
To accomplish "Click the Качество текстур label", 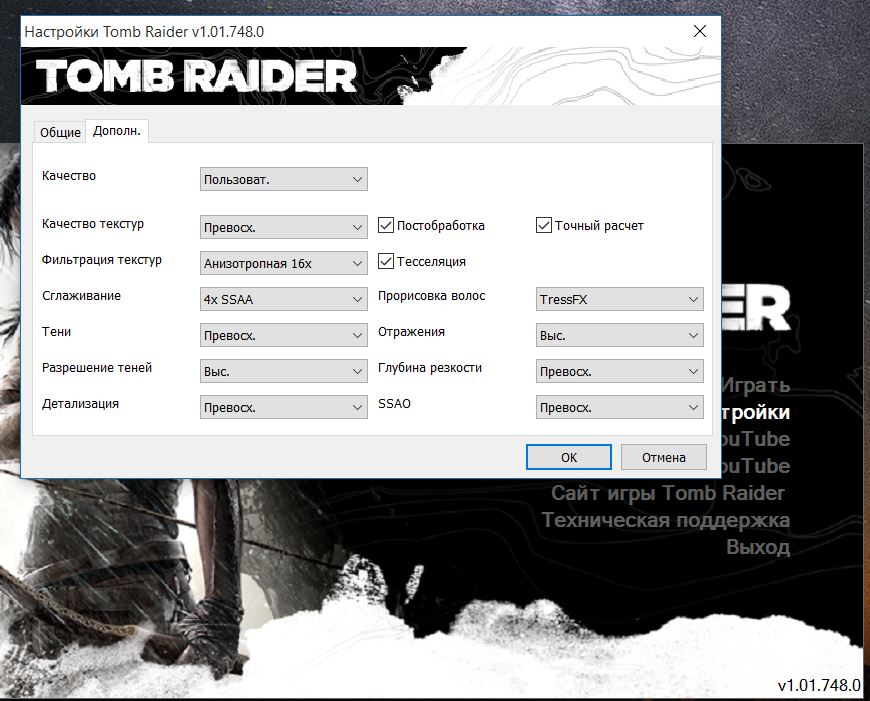I will (x=93, y=224).
